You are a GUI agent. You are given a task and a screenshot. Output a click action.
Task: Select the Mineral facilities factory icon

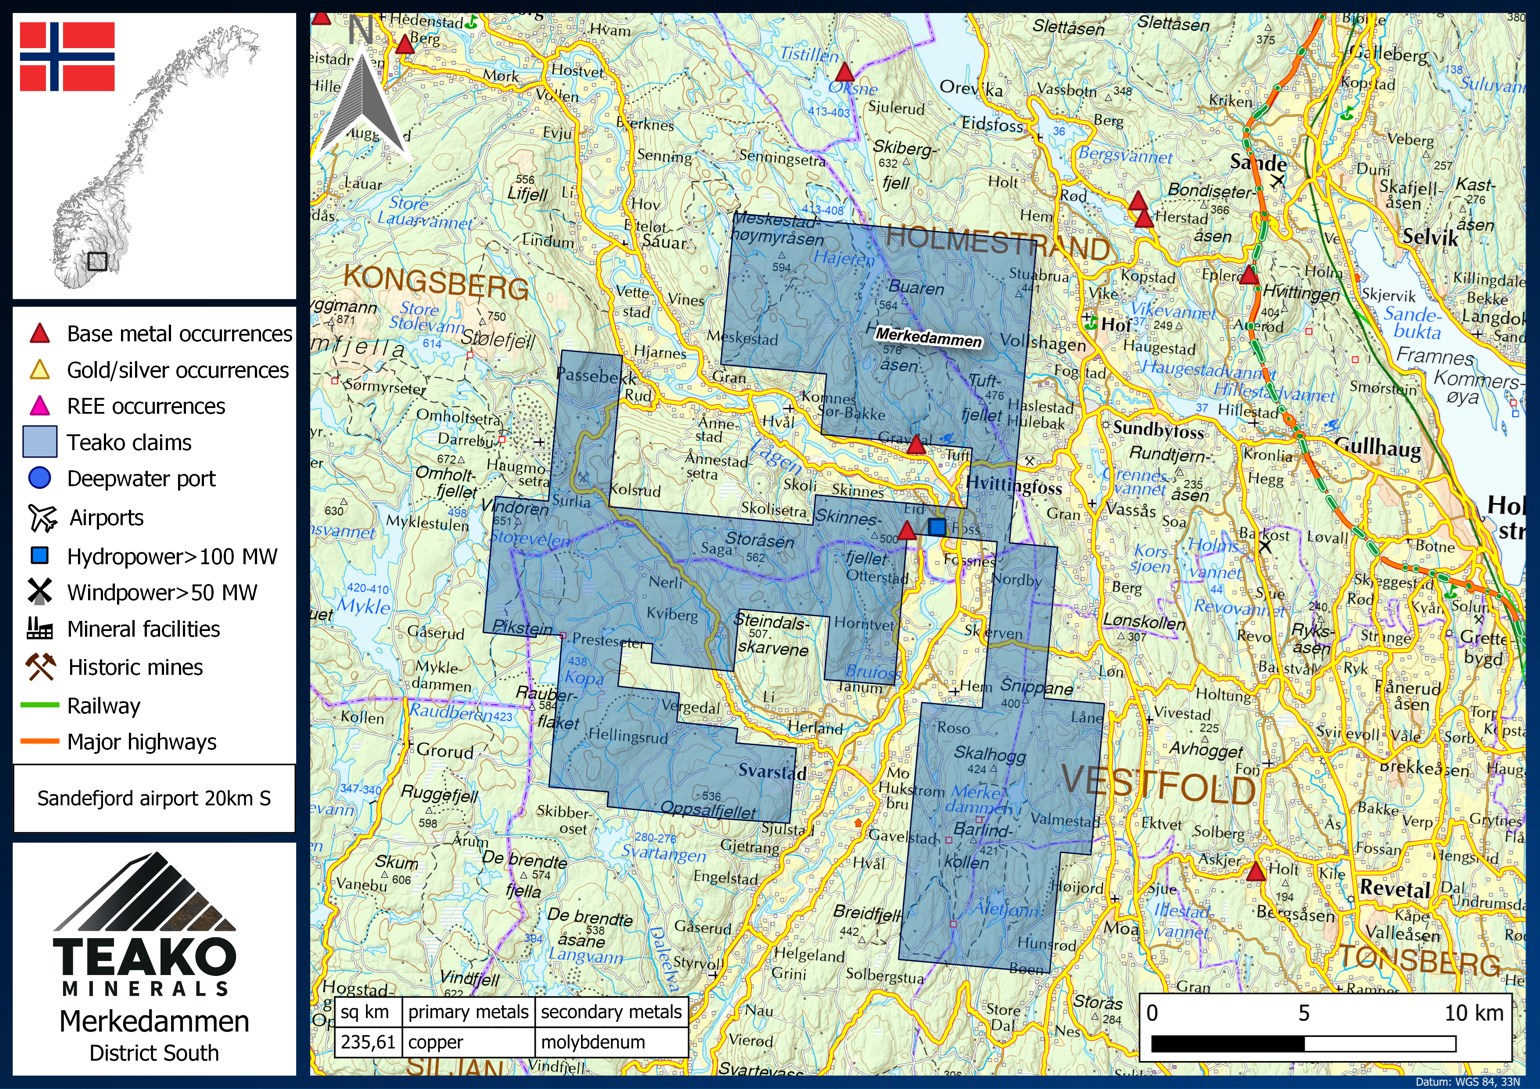pyautogui.click(x=40, y=629)
